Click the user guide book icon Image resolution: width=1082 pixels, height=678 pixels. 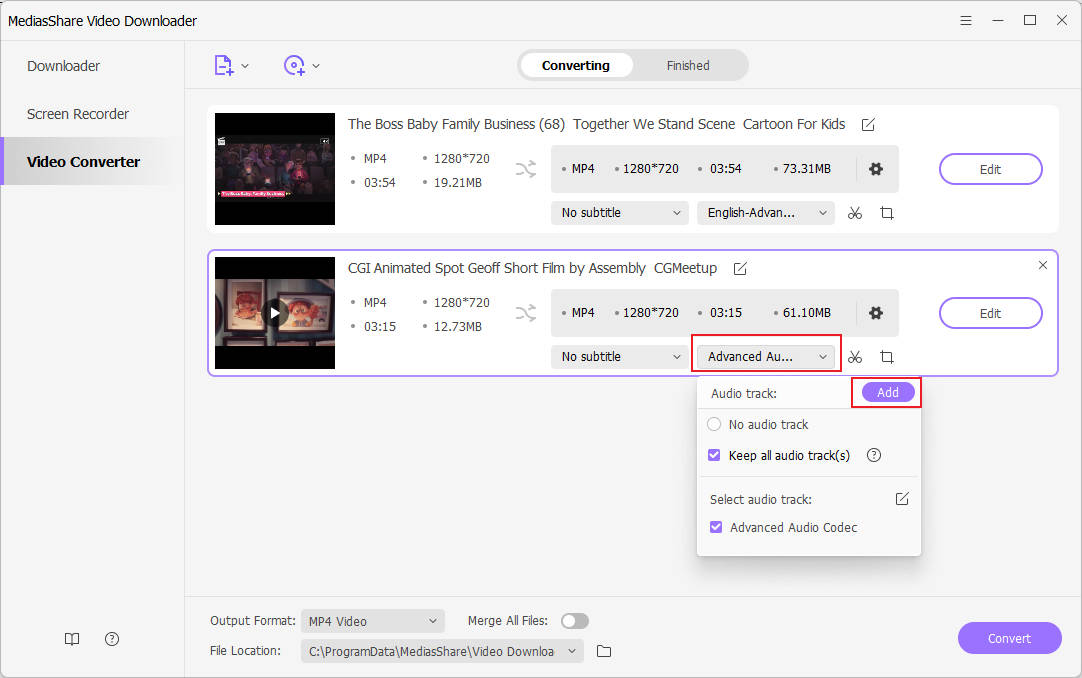71,638
